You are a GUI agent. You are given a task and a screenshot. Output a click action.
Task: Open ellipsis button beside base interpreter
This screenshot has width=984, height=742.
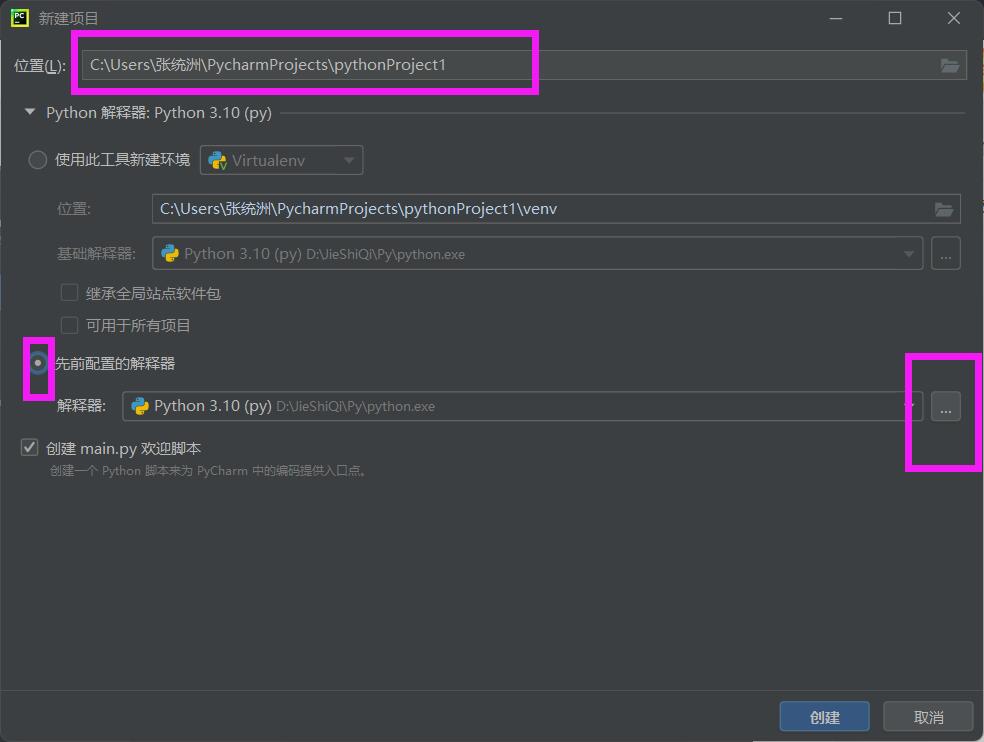946,254
